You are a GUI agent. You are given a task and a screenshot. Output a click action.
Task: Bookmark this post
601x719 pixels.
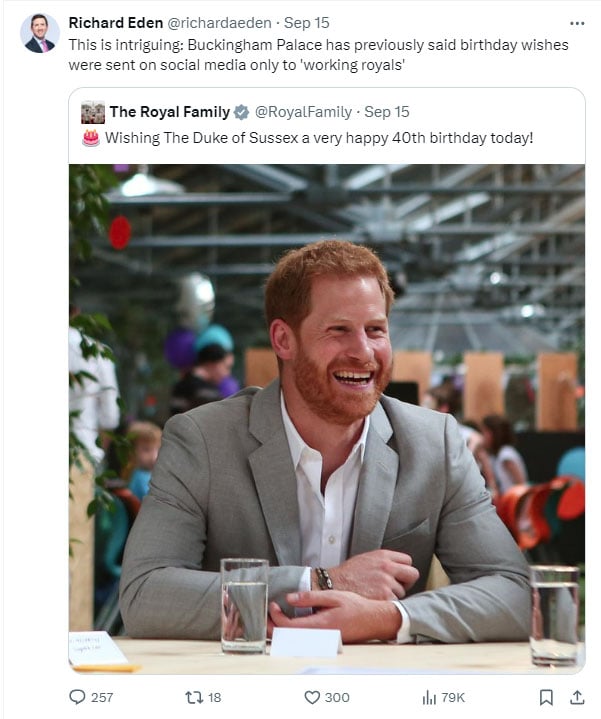click(546, 697)
